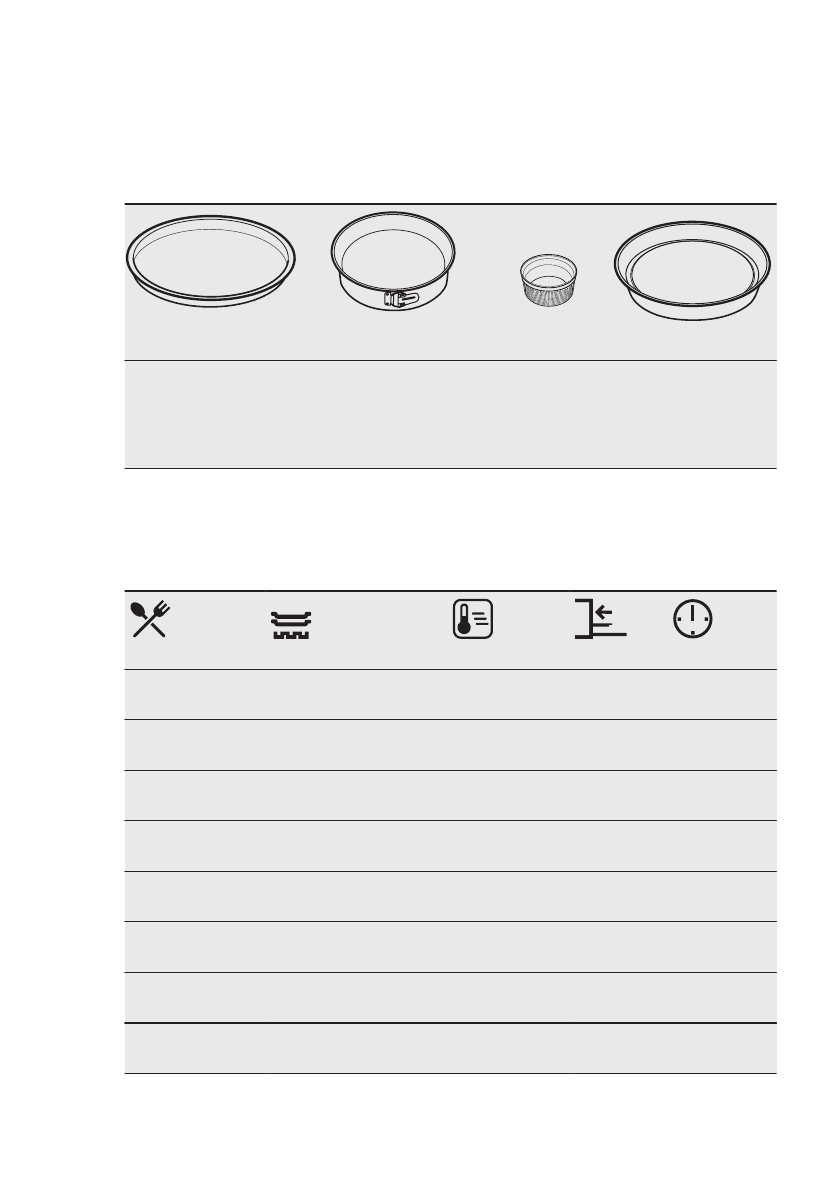Click the sixth empty row of the lower table
This screenshot has width=839, height=1191.
pyautogui.click(x=451, y=947)
